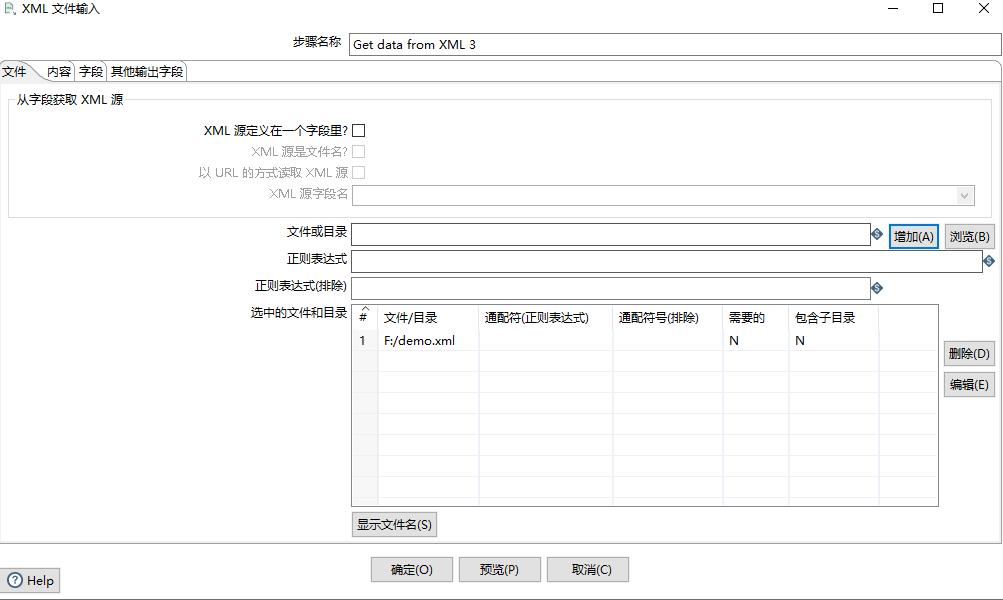Click the 增加(A) button
Viewport: 1003px width, 600px height.
click(x=912, y=235)
